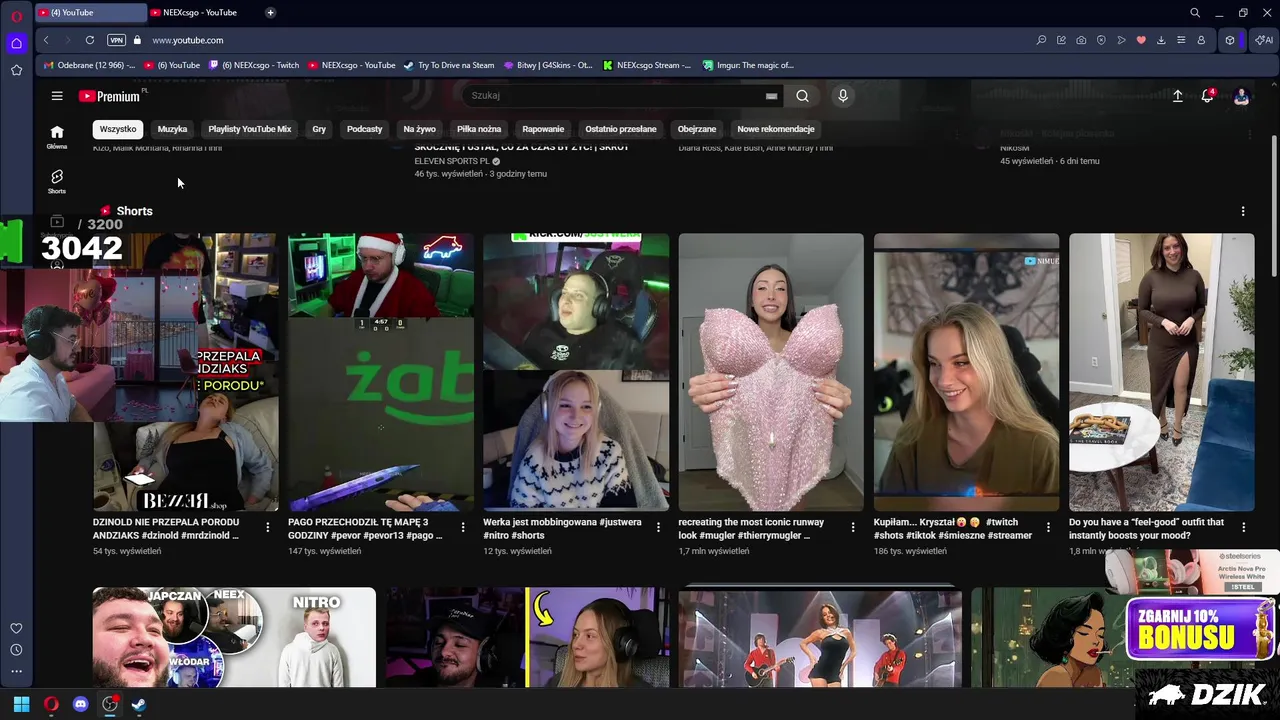Go back with Opera's back arrow

(46, 40)
